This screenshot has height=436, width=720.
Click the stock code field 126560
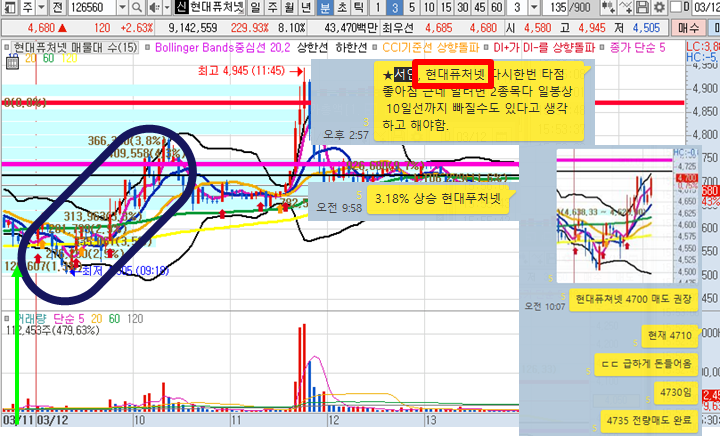[x=92, y=7]
